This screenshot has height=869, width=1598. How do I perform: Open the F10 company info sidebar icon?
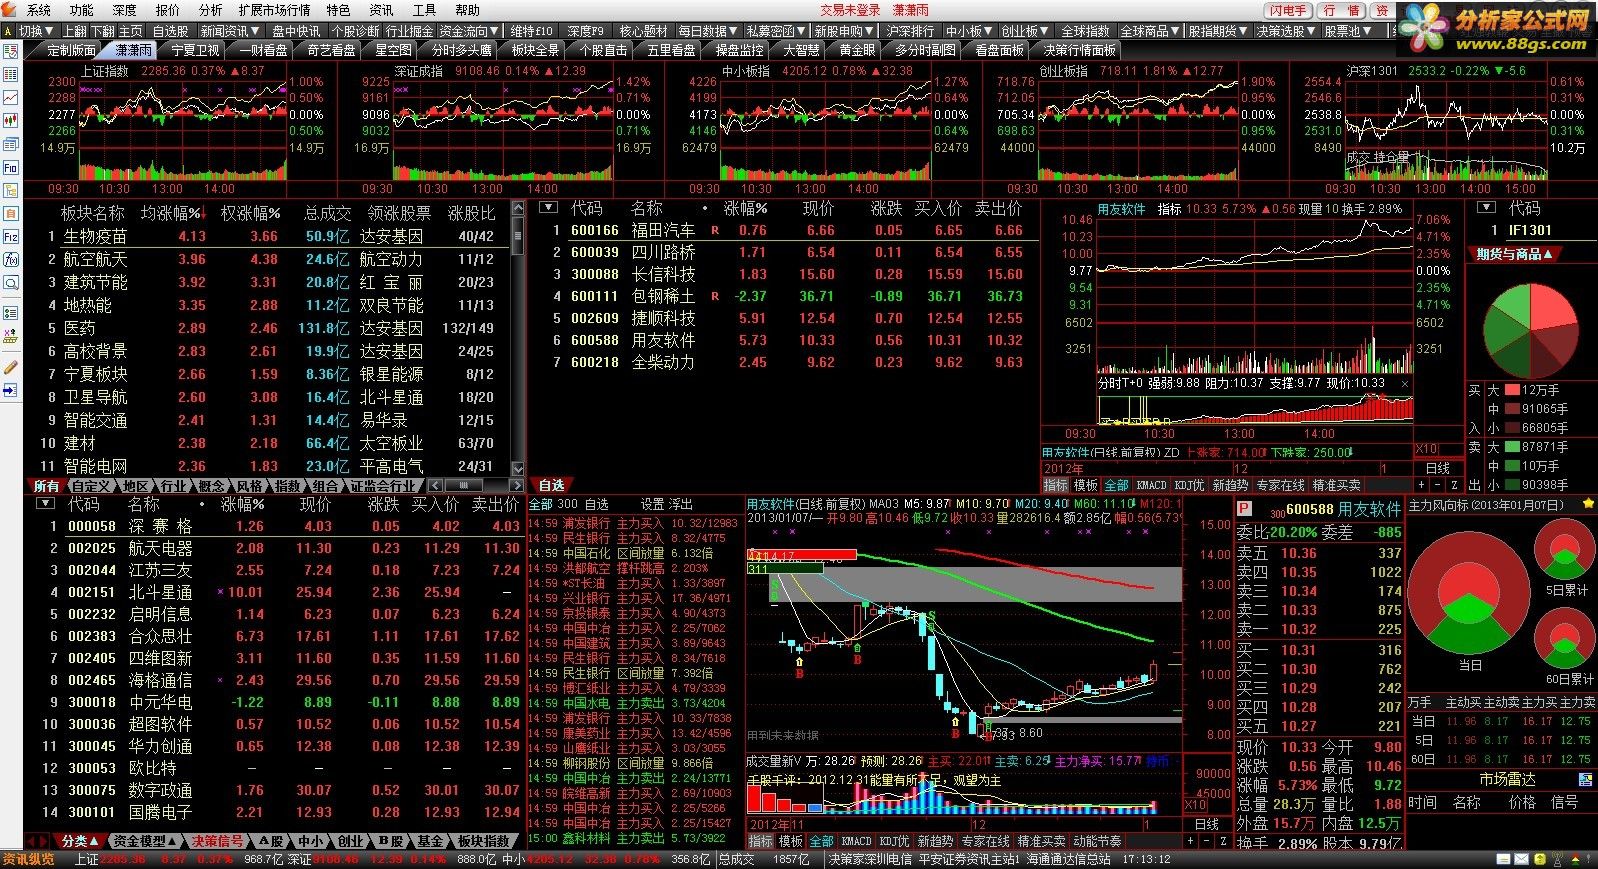coord(11,167)
